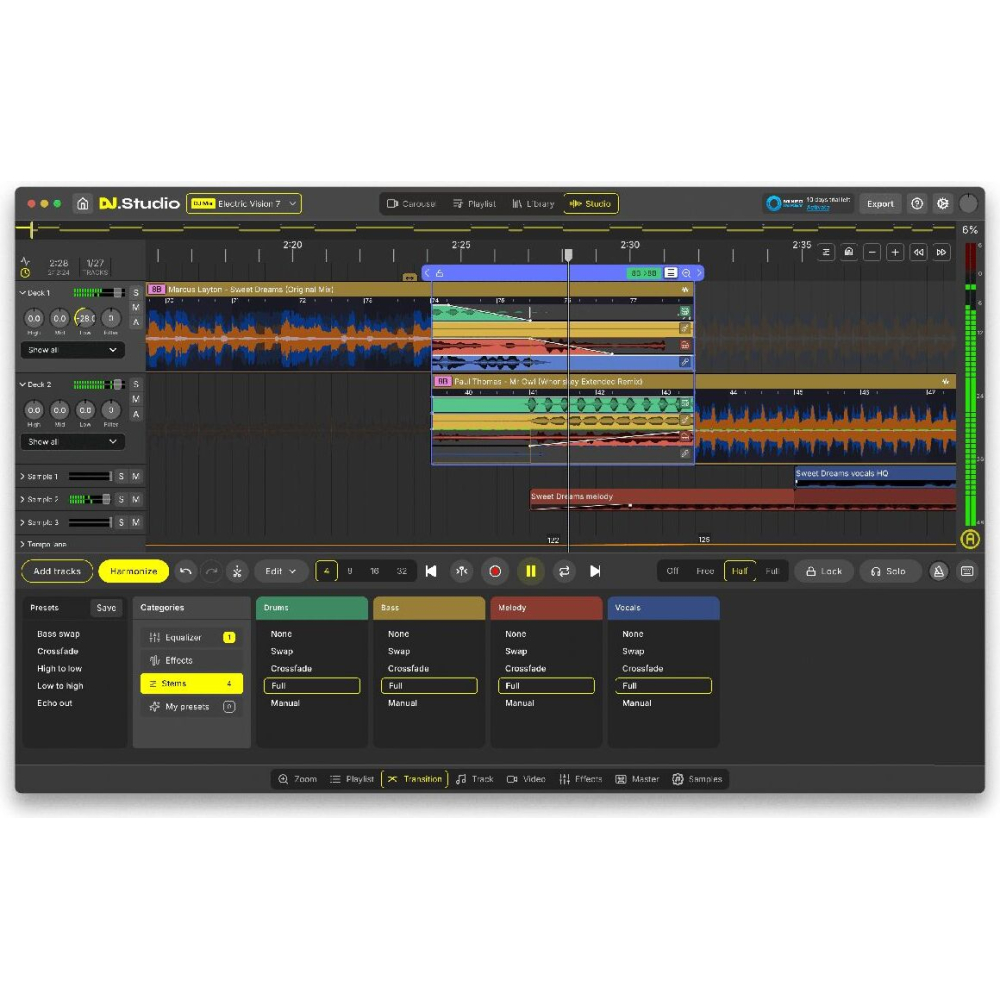Toggle Lock mode in the transport area
The height and width of the screenshot is (1000, 1000).
click(824, 571)
